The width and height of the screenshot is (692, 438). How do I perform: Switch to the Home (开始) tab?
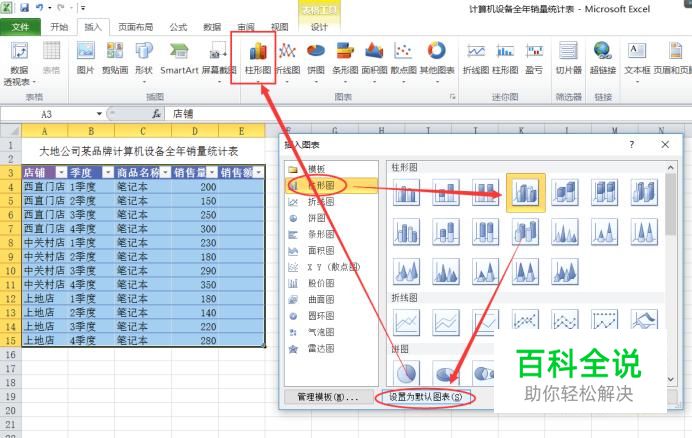59,27
